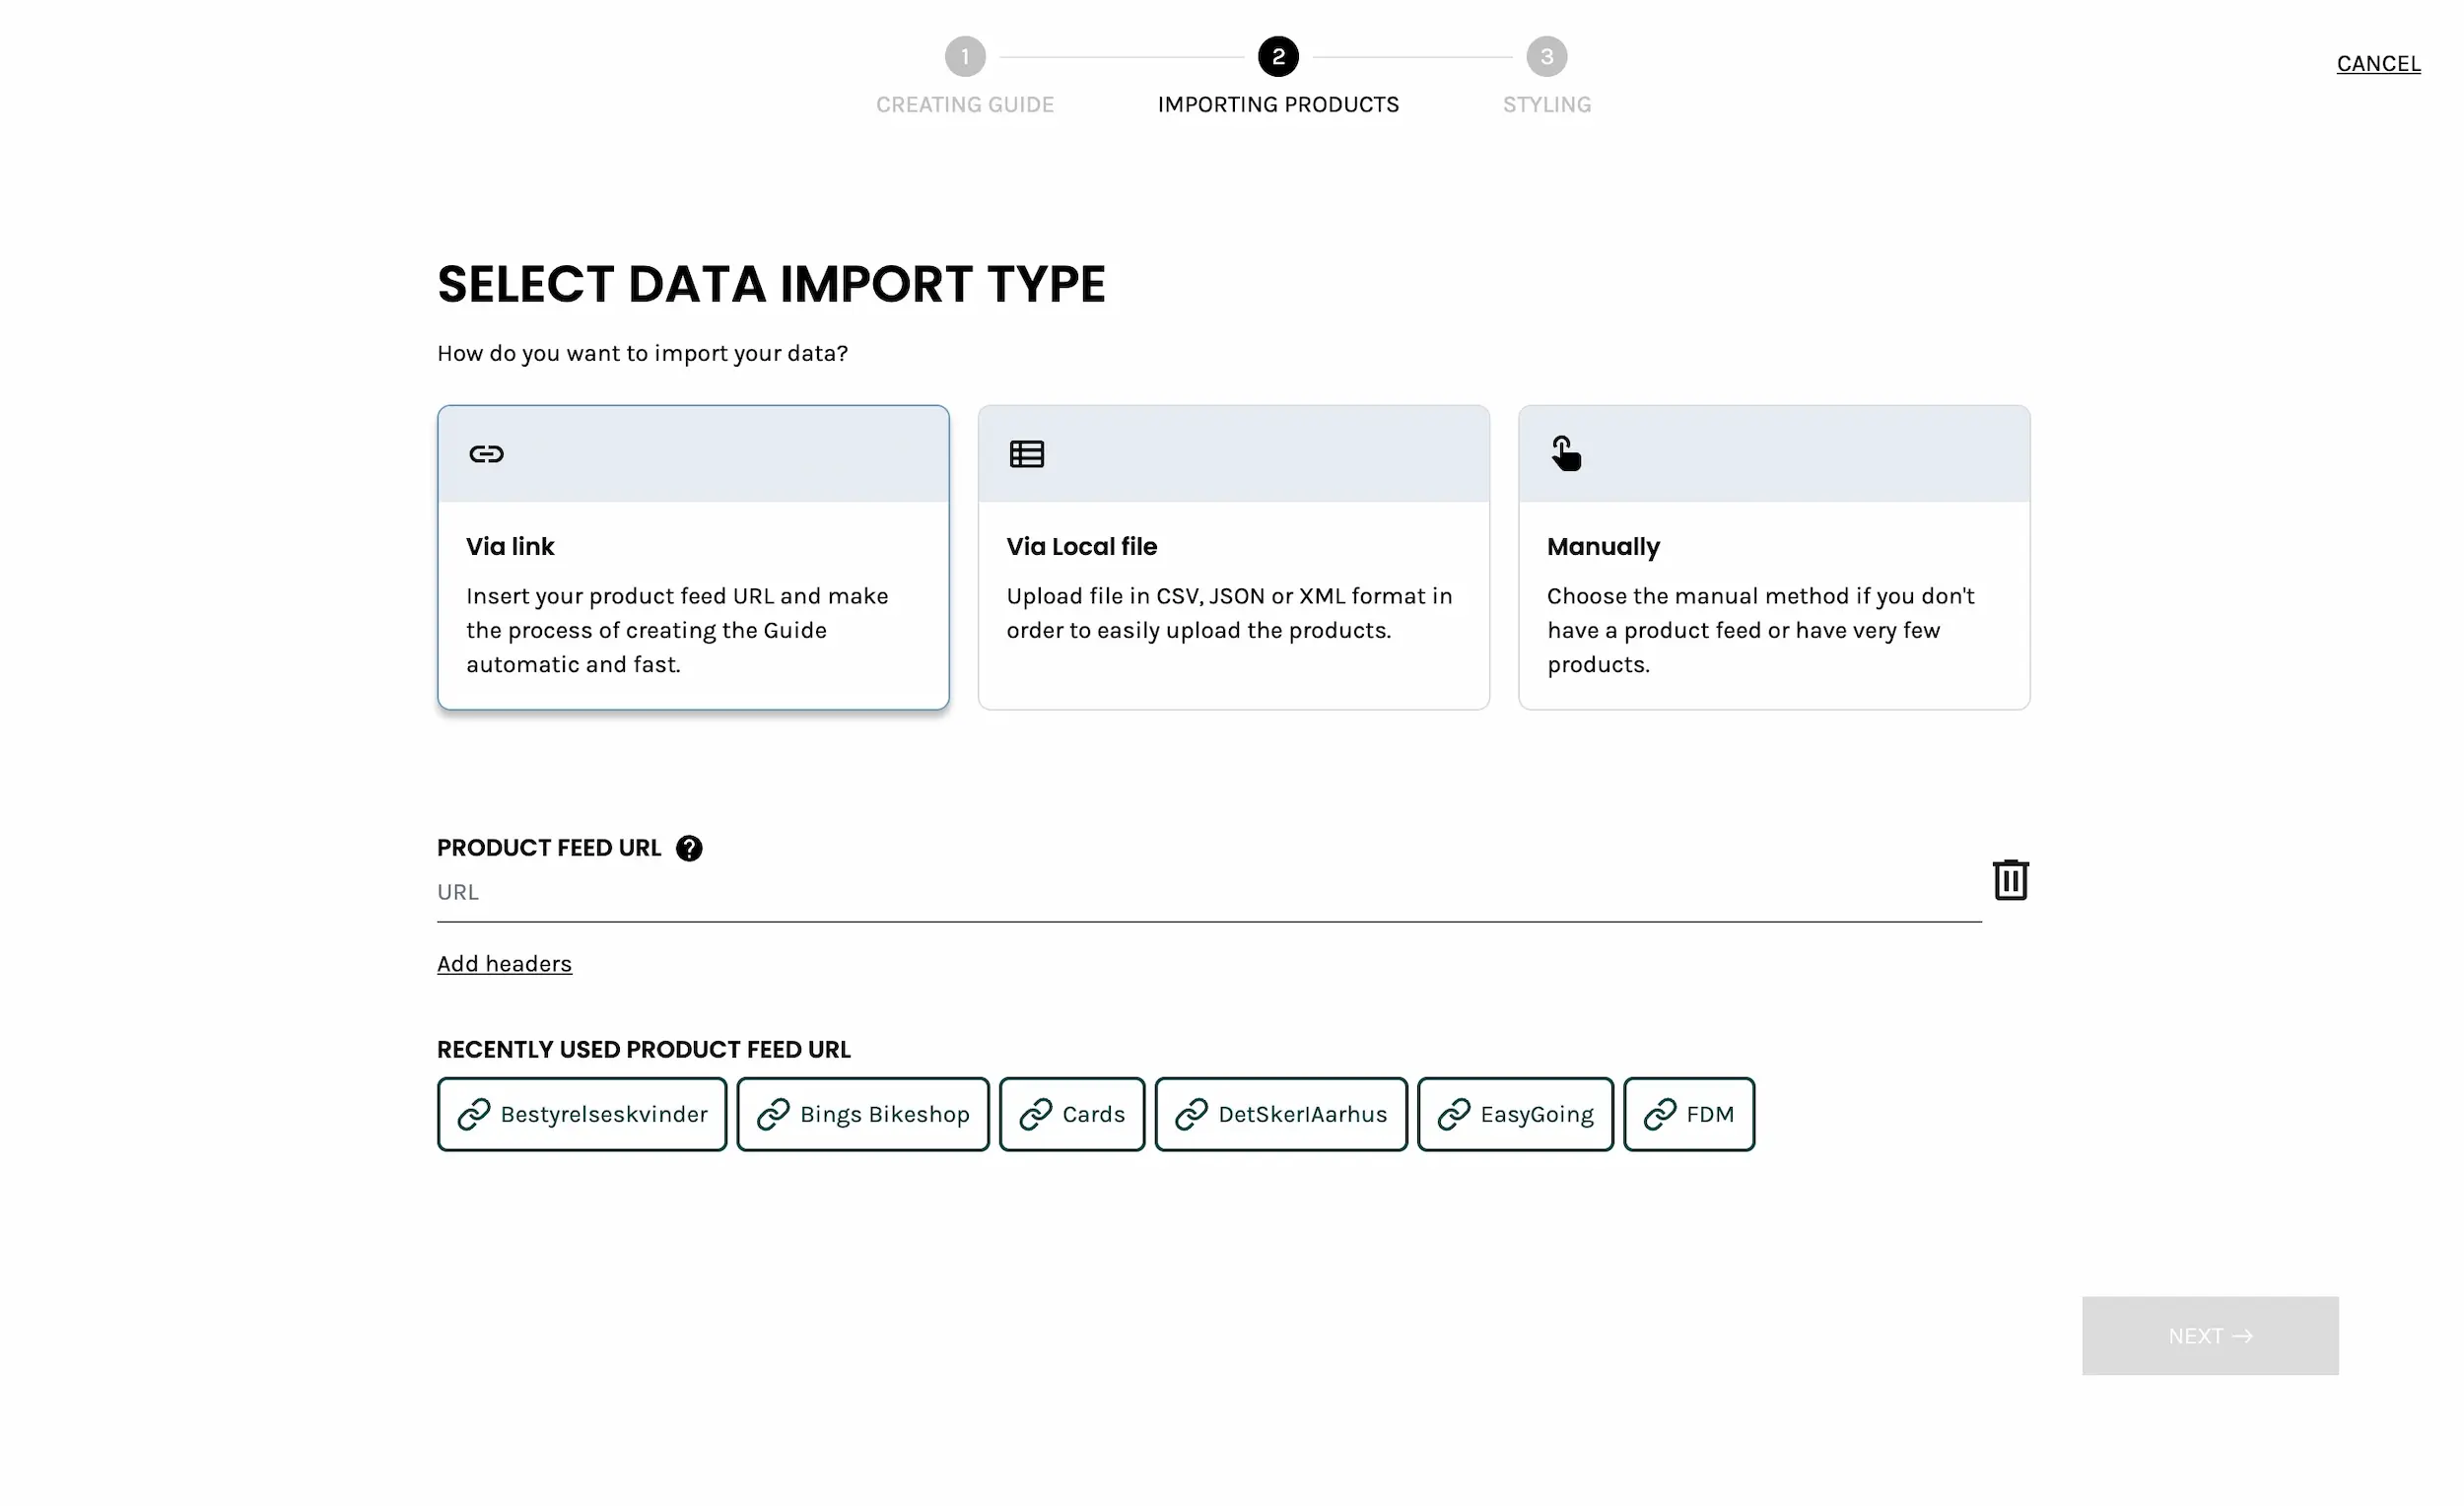Click the help question mark next to Product Feed URL
Viewport: 2464px width, 1506px height.
pyautogui.click(x=689, y=848)
